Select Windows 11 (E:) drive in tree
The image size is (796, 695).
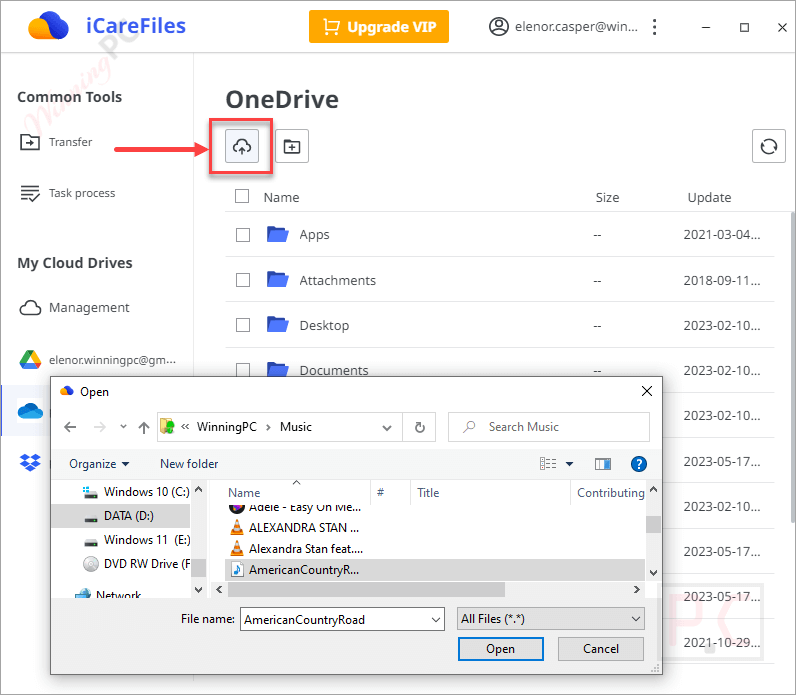(x=137, y=540)
